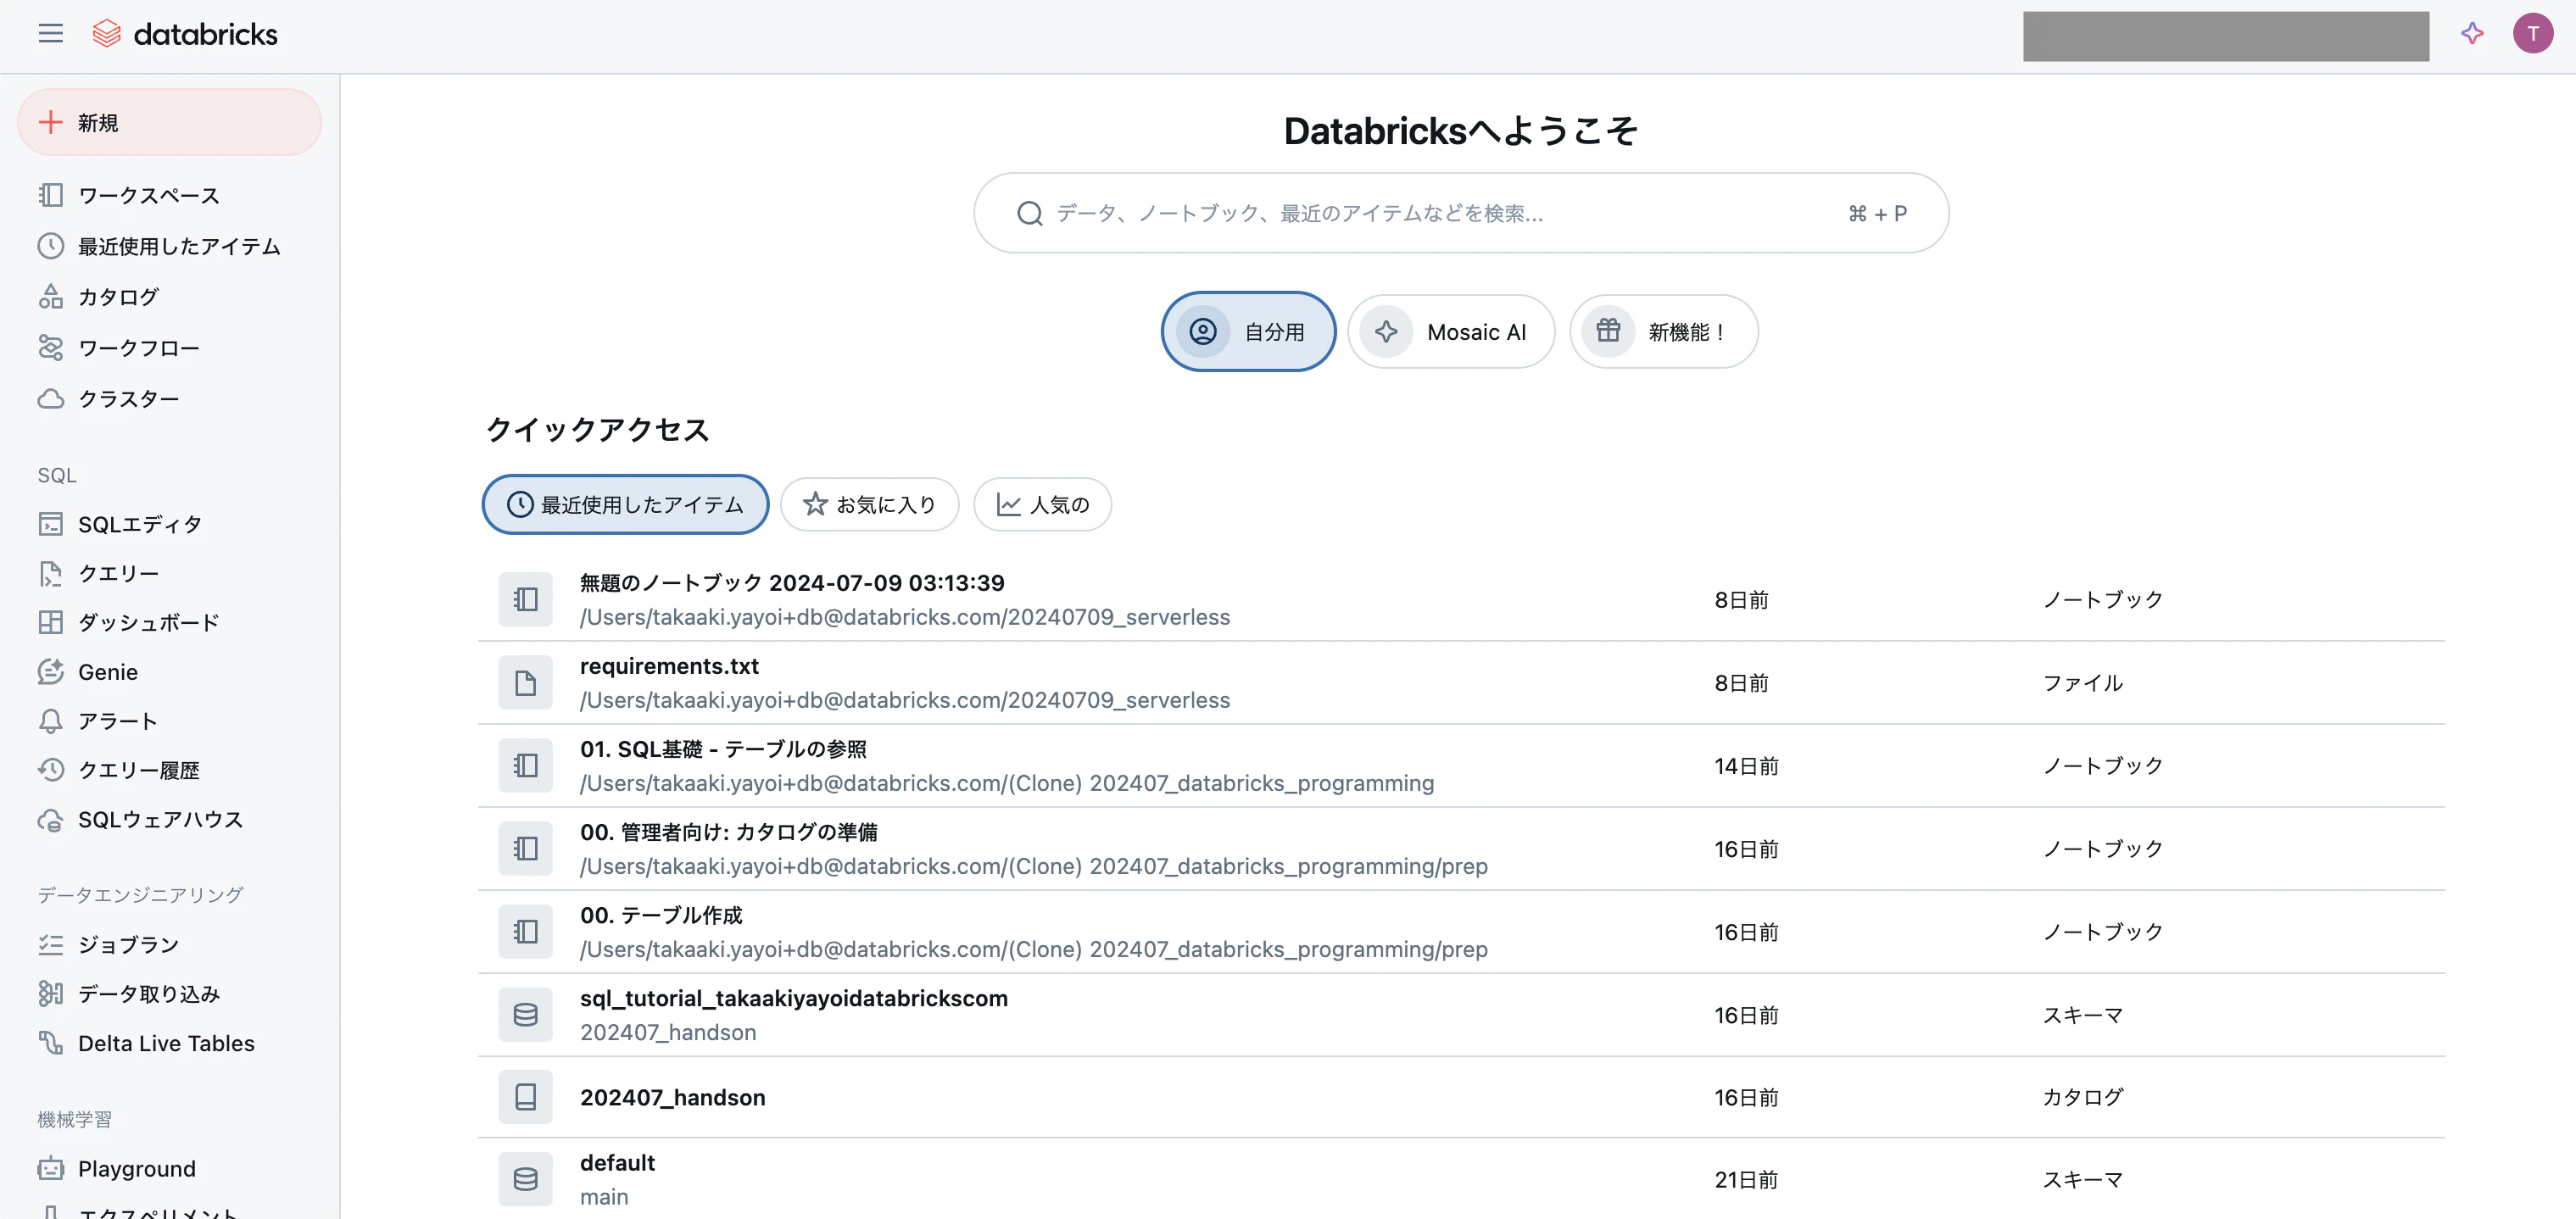The image size is (2576, 1219).
Task: Select the 新機能！ tab
Action: (x=1664, y=331)
